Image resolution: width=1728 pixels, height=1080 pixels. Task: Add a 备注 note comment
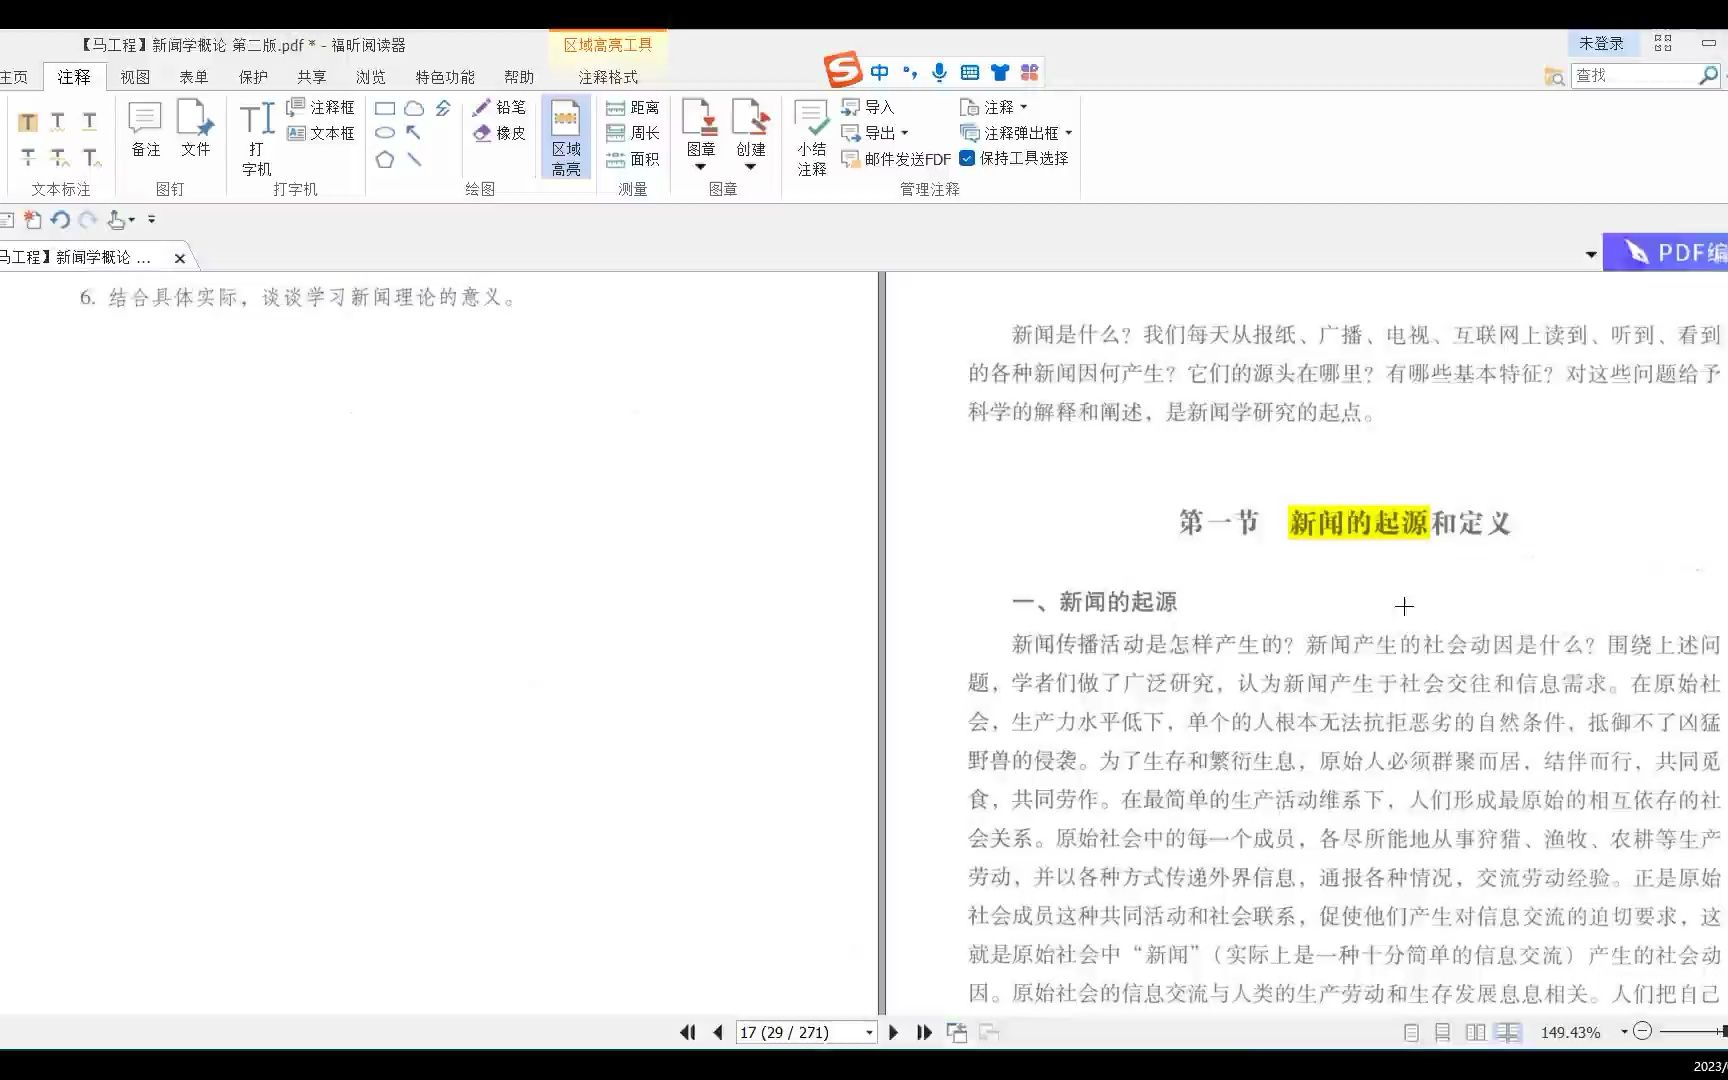click(145, 128)
